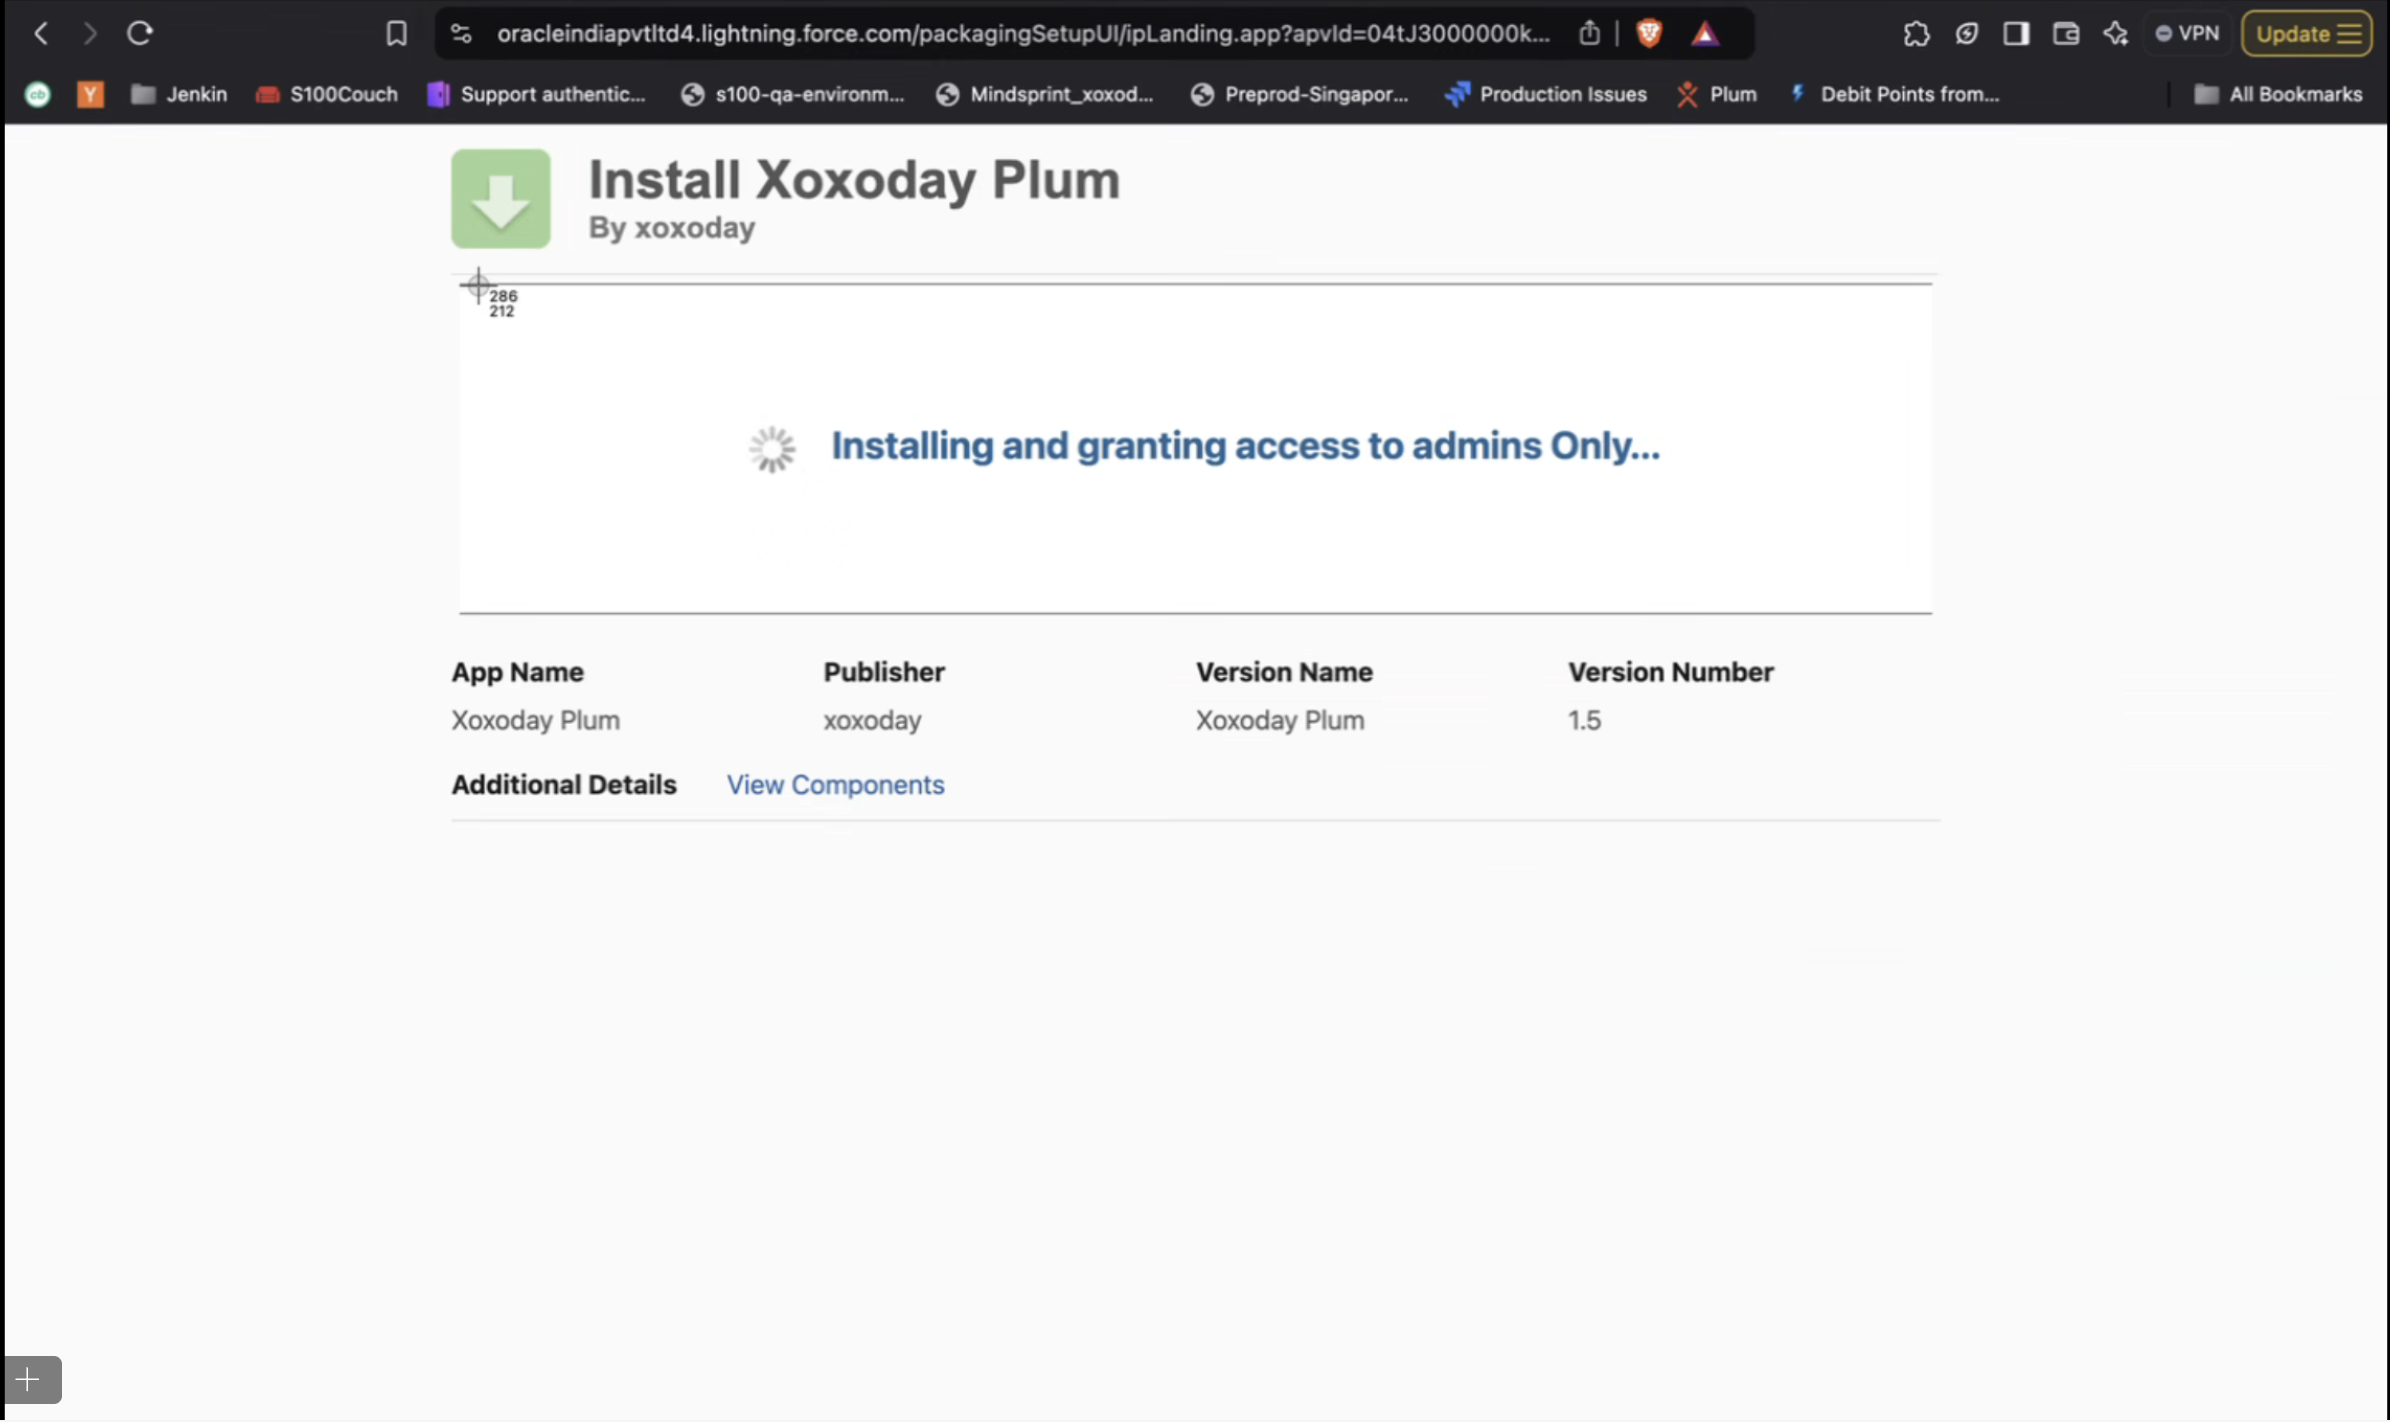
Task: Open Brave Shields lion icon
Action: click(1649, 33)
